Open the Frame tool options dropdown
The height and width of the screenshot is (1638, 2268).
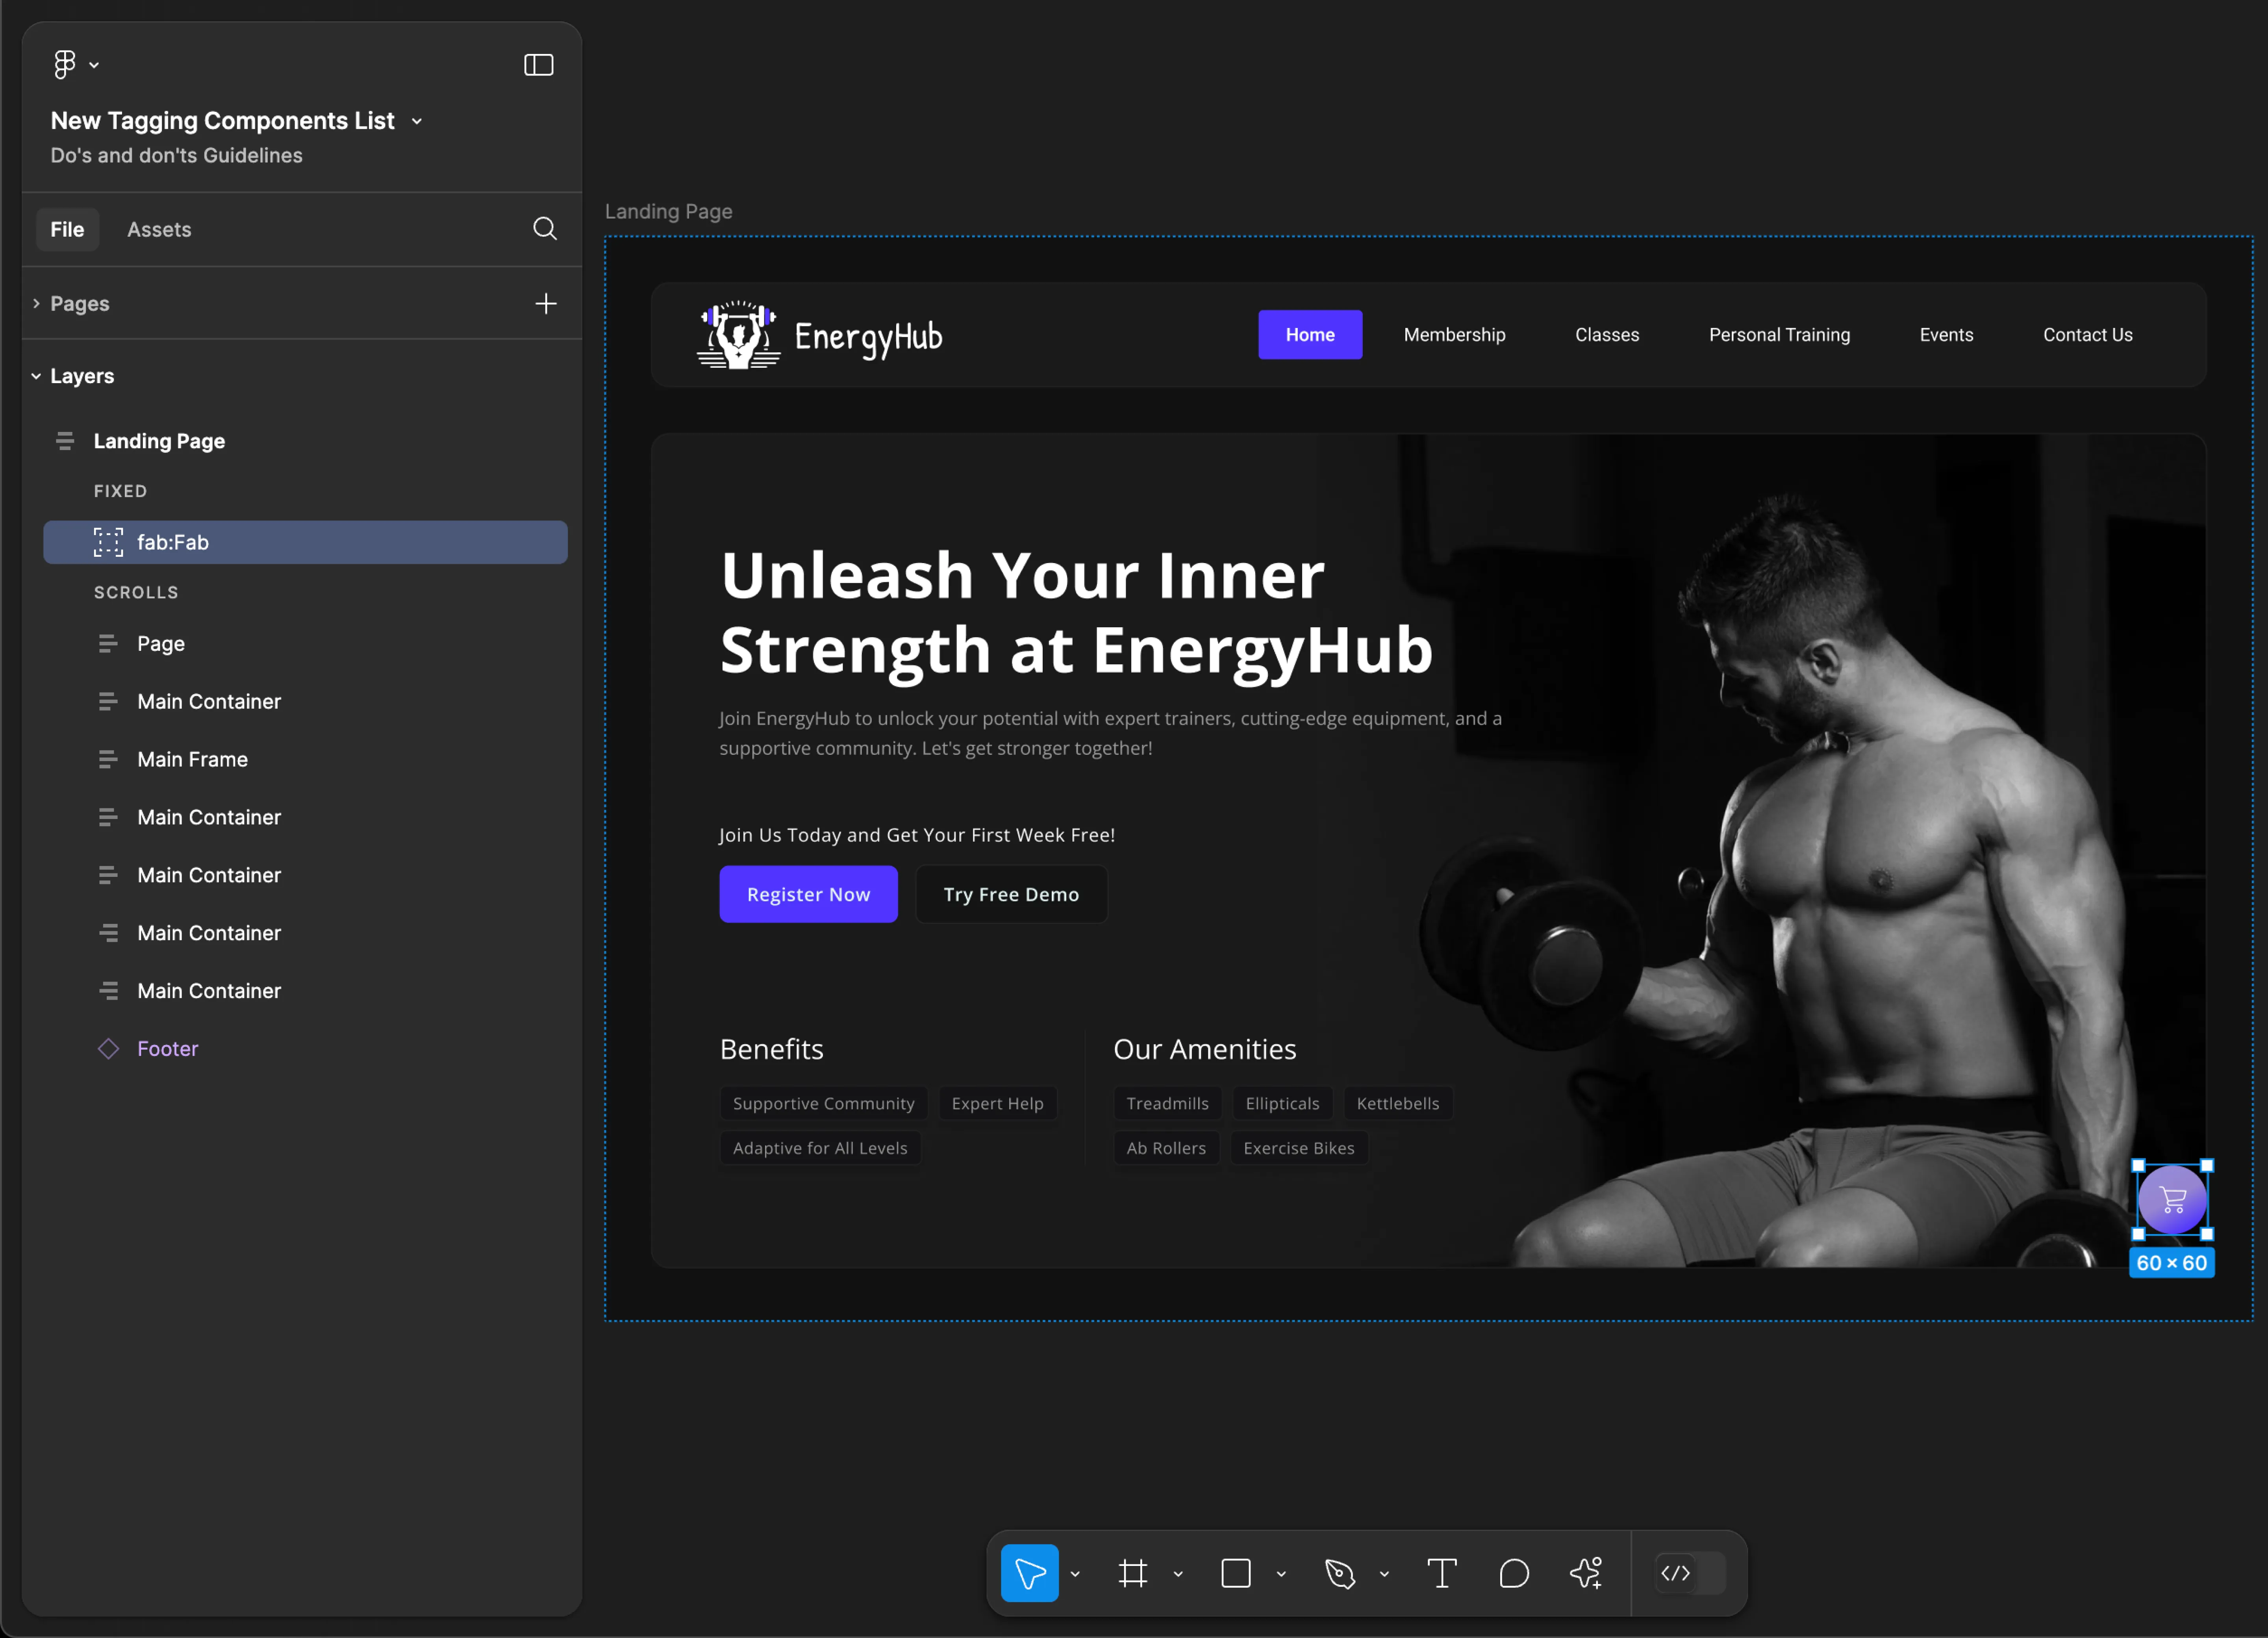[x=1178, y=1574]
